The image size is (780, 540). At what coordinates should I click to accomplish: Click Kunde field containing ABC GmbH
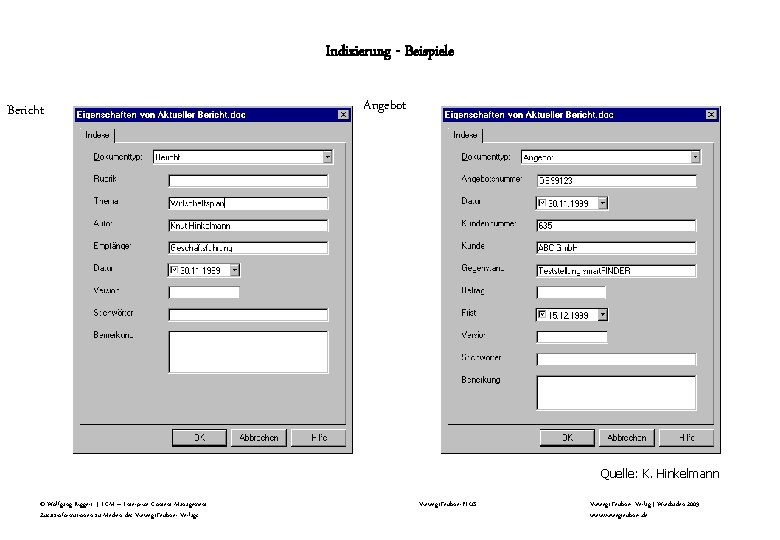pyautogui.click(x=616, y=248)
